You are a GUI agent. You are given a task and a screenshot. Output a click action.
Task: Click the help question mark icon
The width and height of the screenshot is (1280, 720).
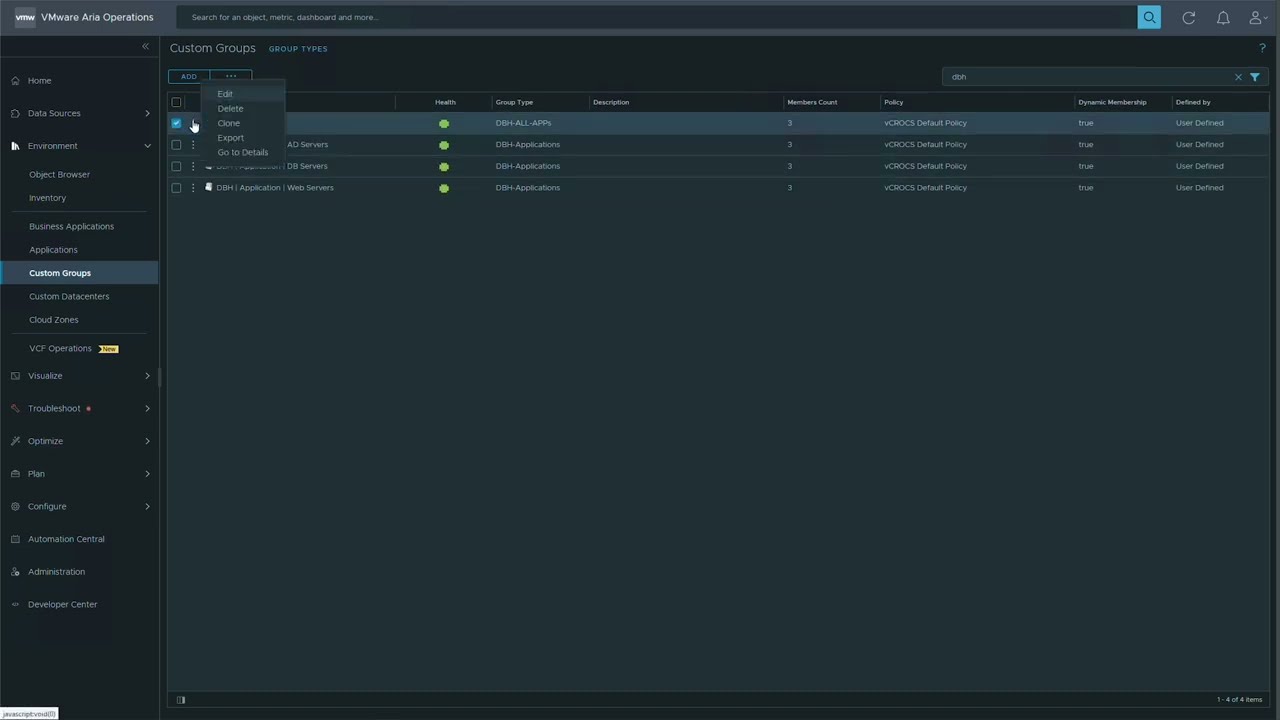pyautogui.click(x=1263, y=48)
